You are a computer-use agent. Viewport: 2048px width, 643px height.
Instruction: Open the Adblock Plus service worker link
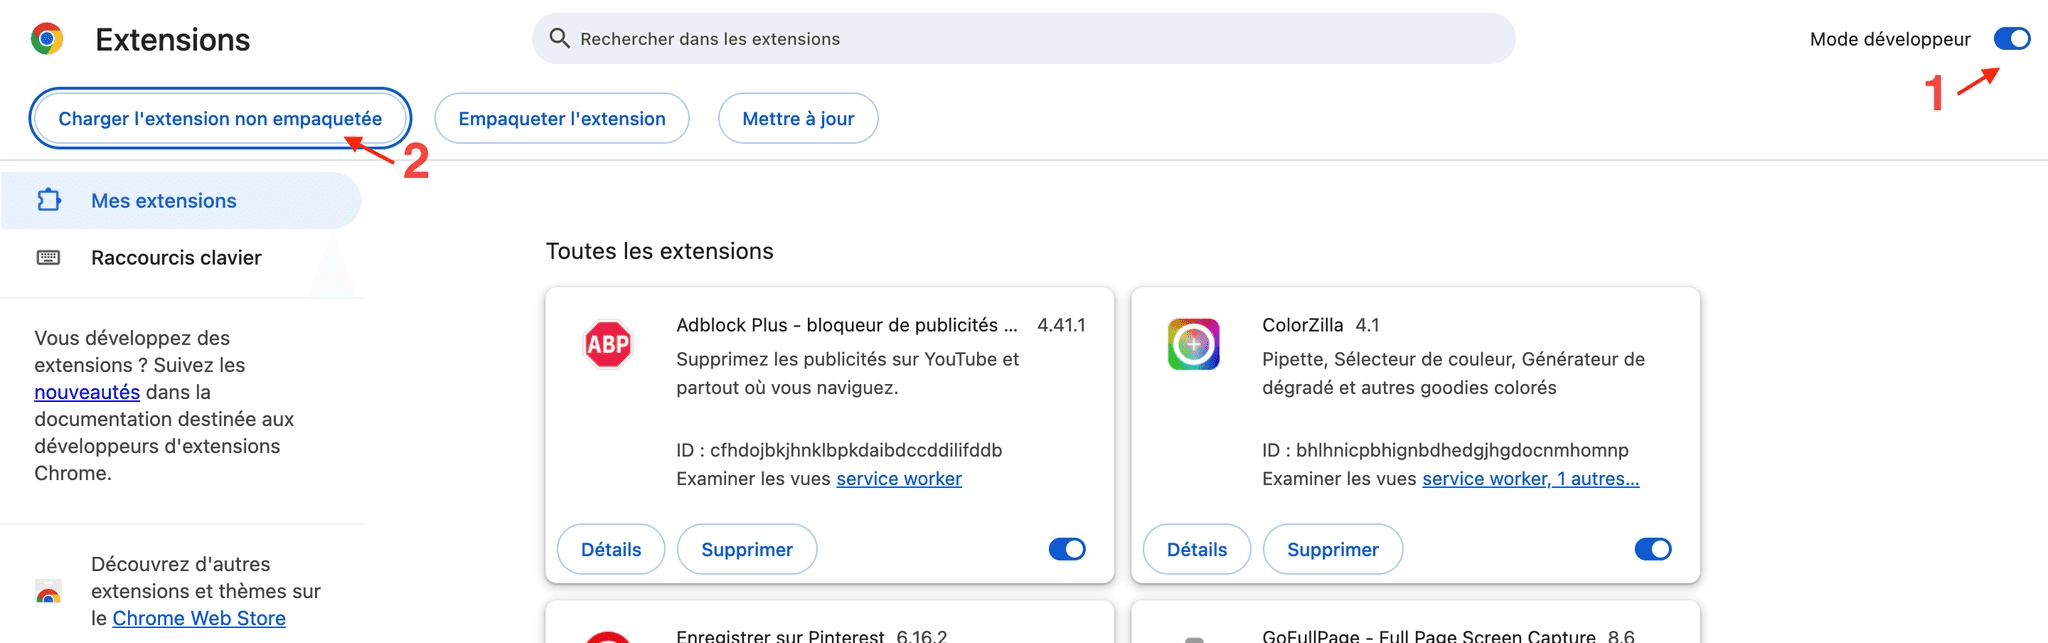899,479
